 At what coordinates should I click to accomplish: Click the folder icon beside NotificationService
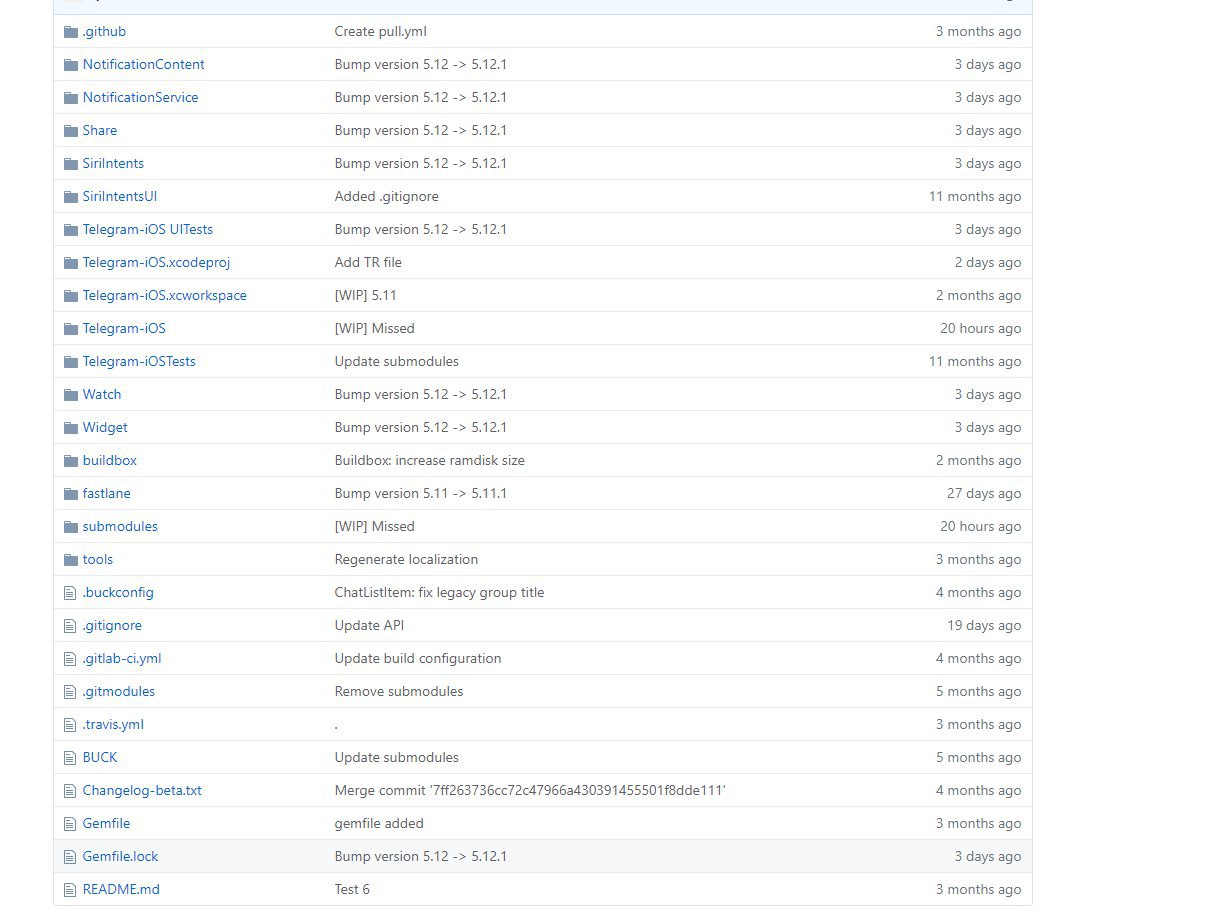(x=70, y=98)
